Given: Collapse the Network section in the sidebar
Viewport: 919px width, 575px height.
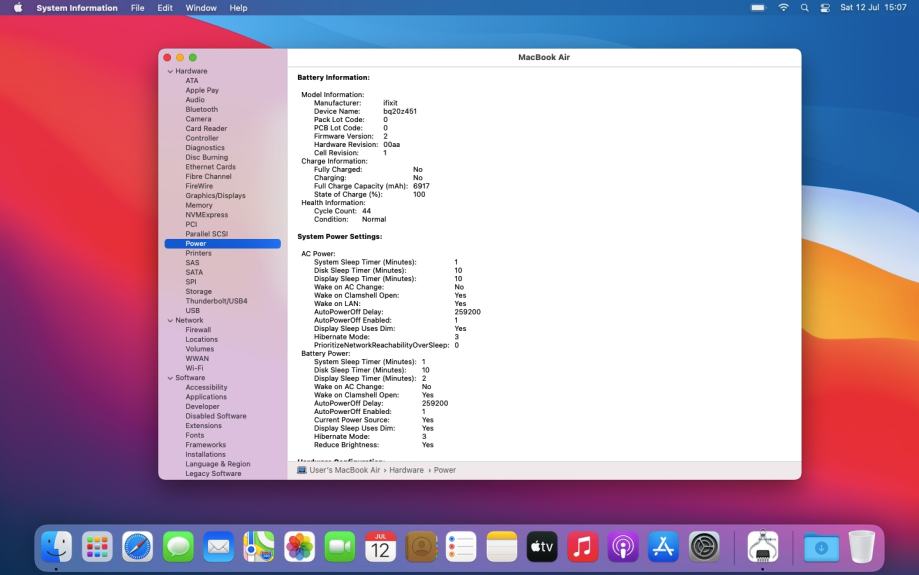Looking at the screenshot, I should coord(170,320).
